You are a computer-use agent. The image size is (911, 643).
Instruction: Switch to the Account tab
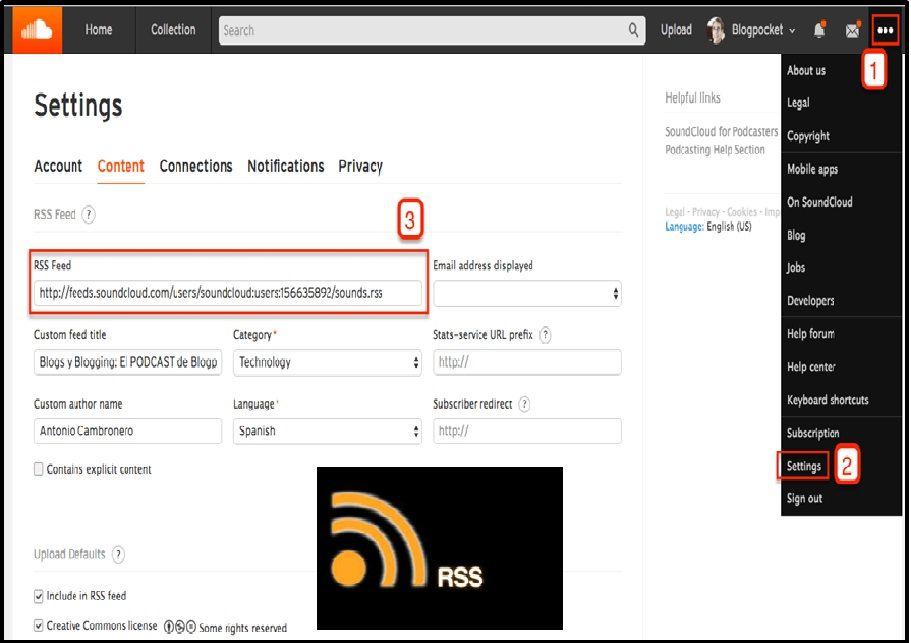(x=58, y=166)
